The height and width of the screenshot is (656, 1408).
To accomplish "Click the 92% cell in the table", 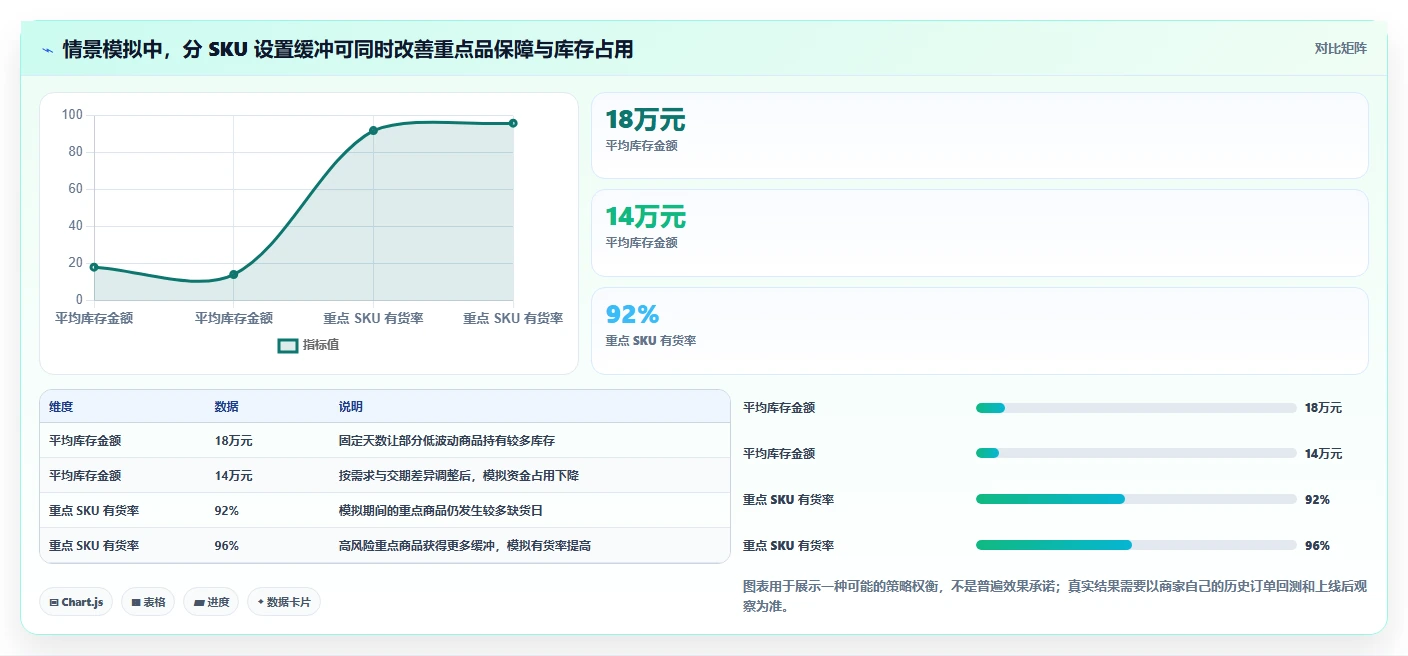I will pos(227,511).
